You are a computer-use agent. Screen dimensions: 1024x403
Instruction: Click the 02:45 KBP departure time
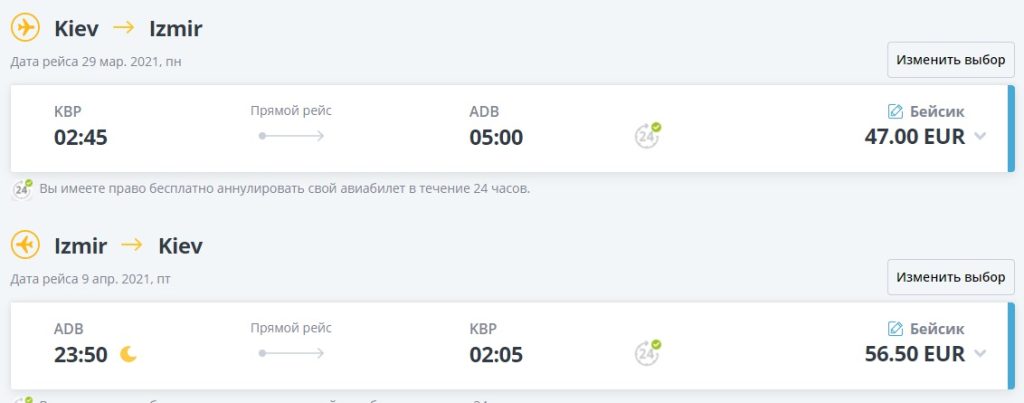(81, 137)
